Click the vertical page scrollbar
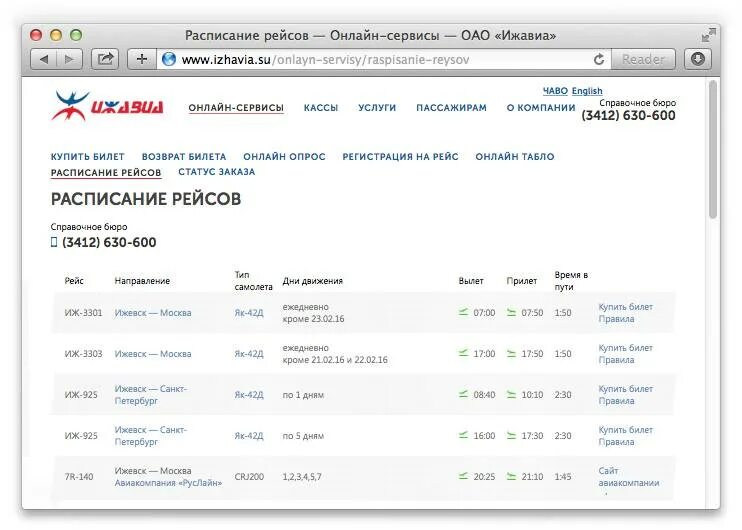This screenshot has width=742, height=530. 713,150
